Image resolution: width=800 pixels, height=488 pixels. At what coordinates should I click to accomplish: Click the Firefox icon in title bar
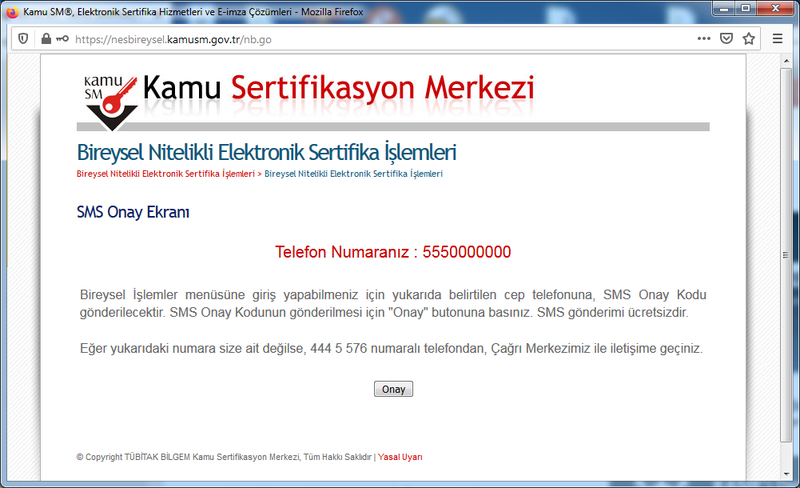coord(12,10)
